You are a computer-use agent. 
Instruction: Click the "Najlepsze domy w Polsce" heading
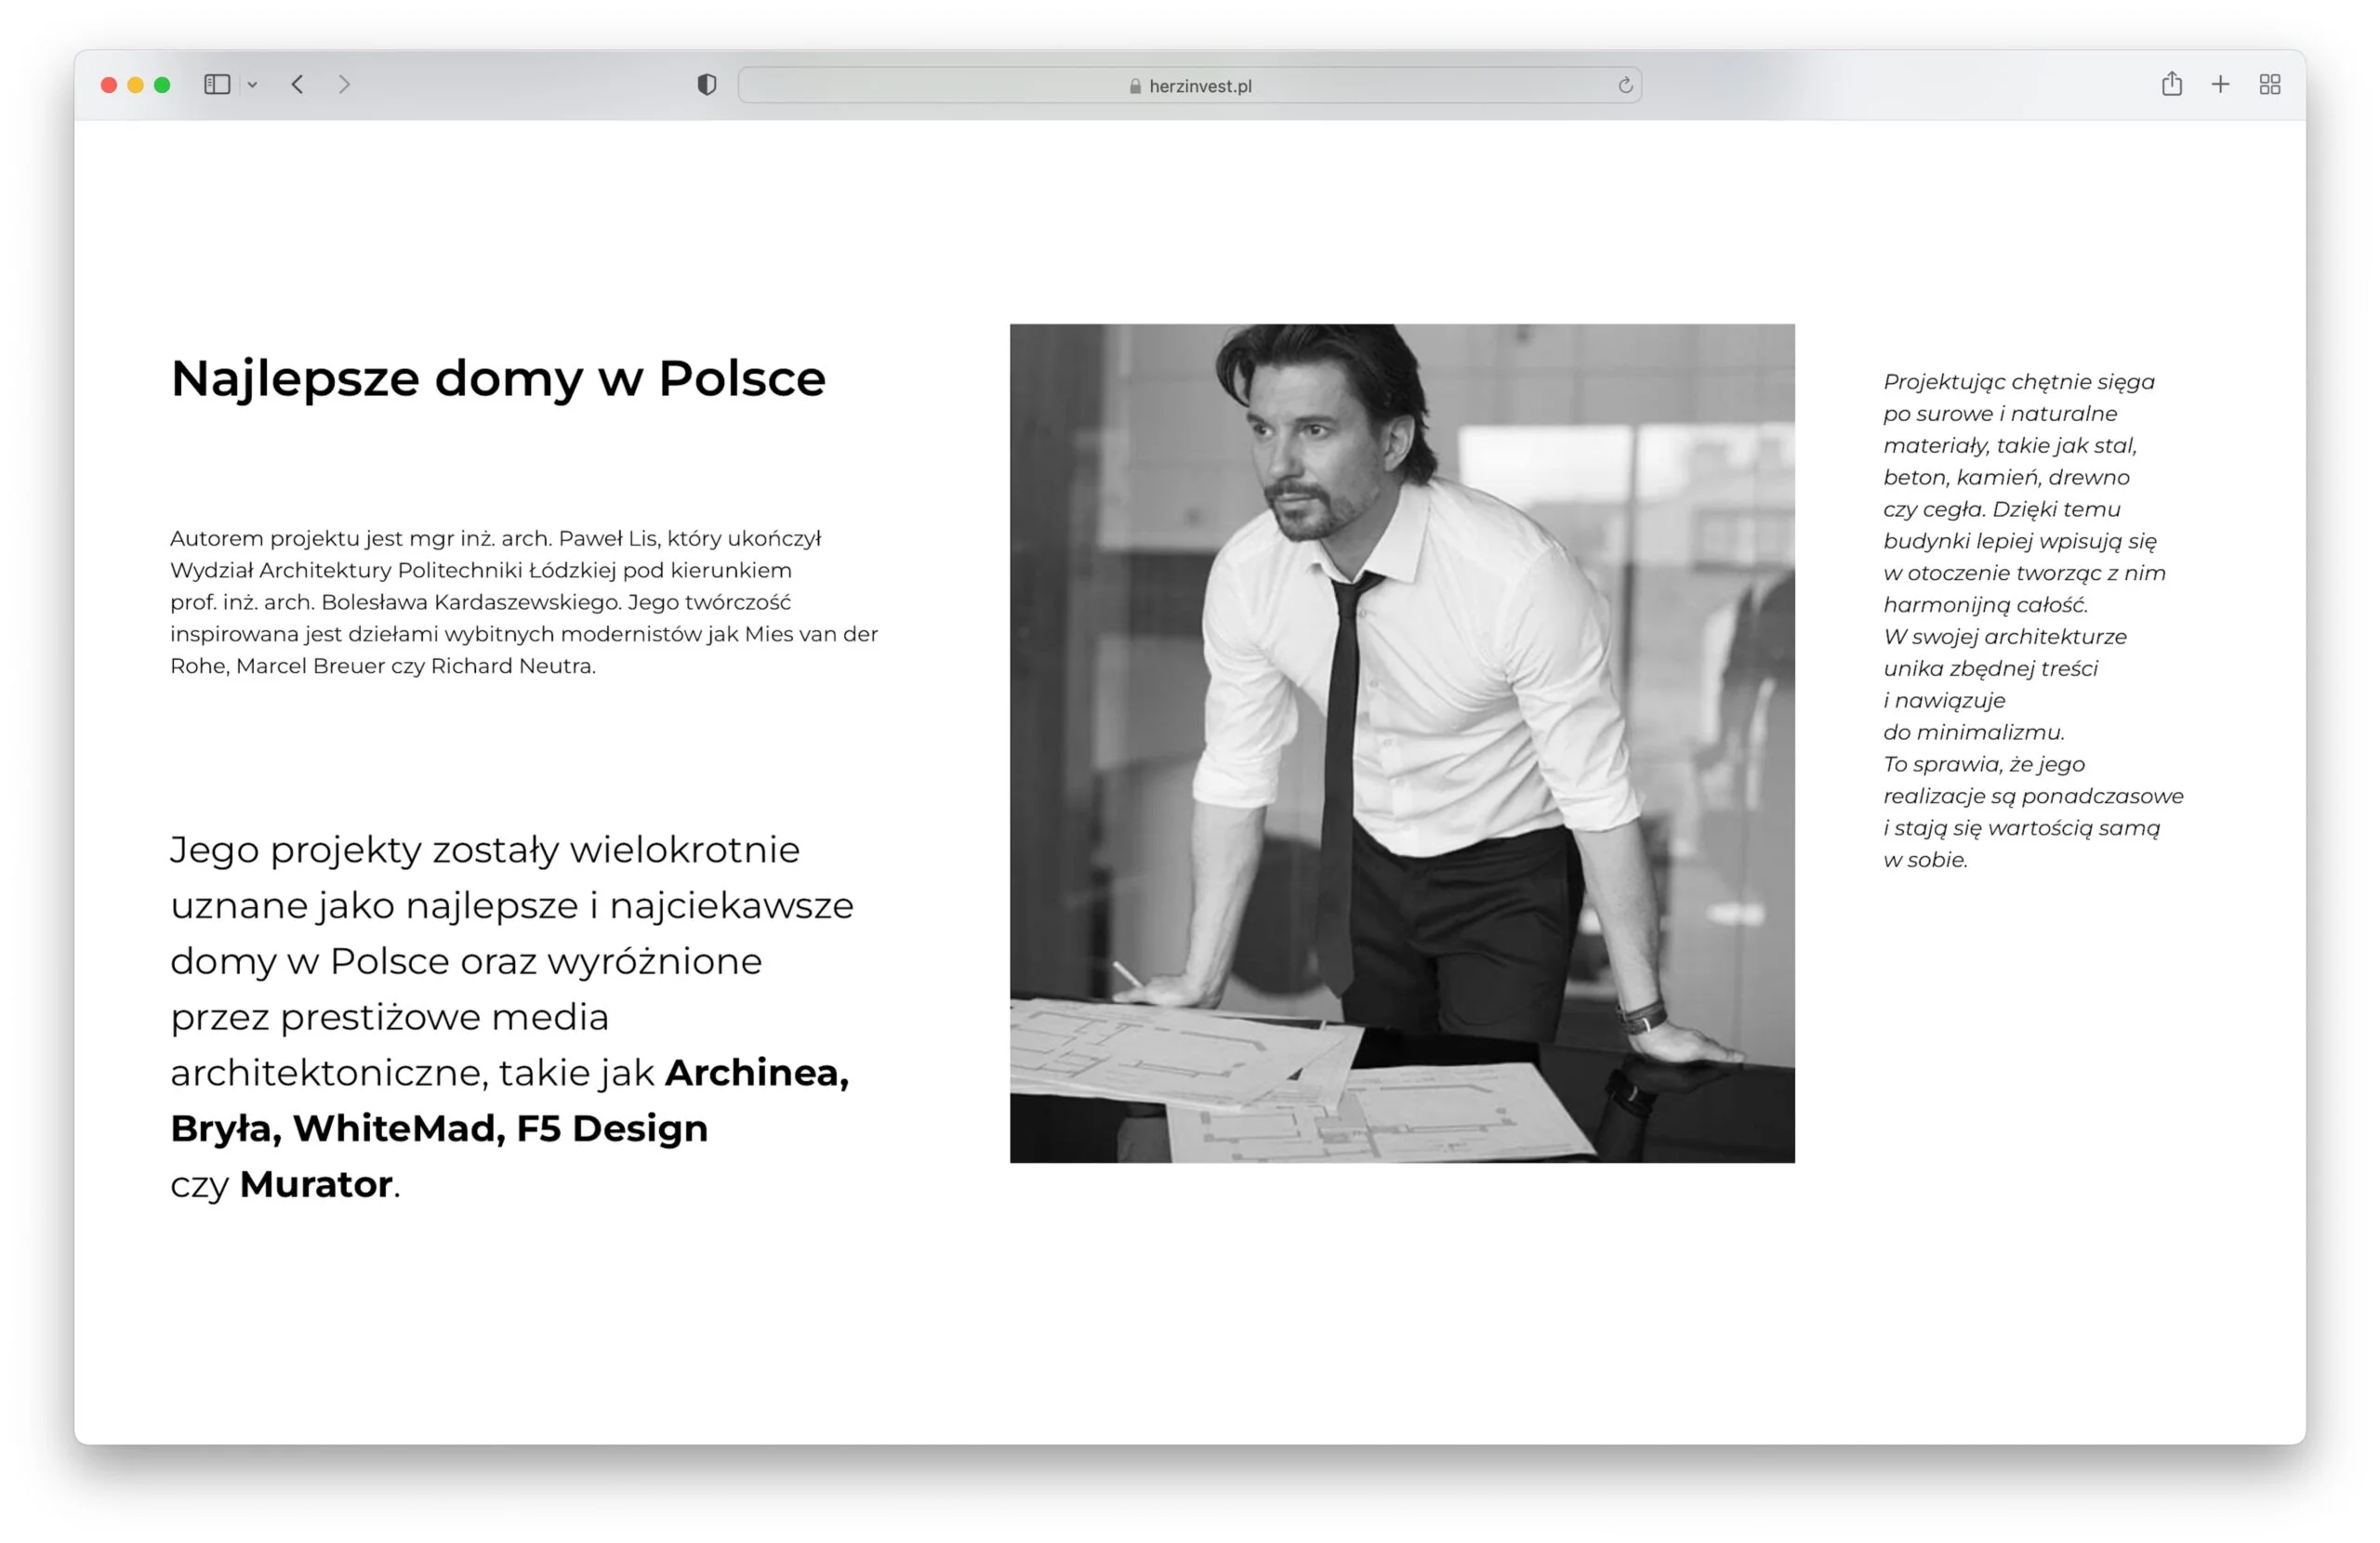pos(498,378)
